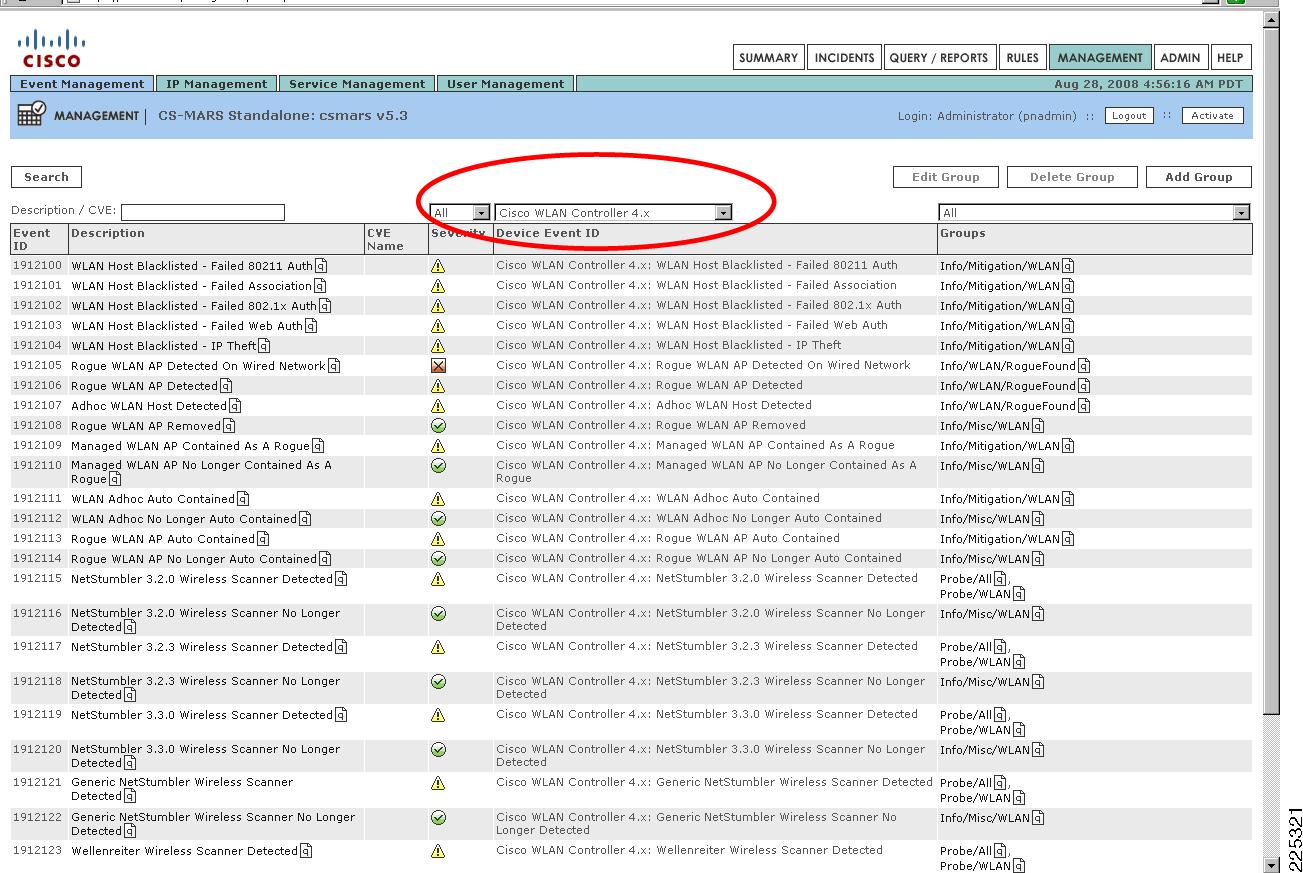Click the Activate button
This screenshot has height=873, width=1303.
[x=1212, y=116]
